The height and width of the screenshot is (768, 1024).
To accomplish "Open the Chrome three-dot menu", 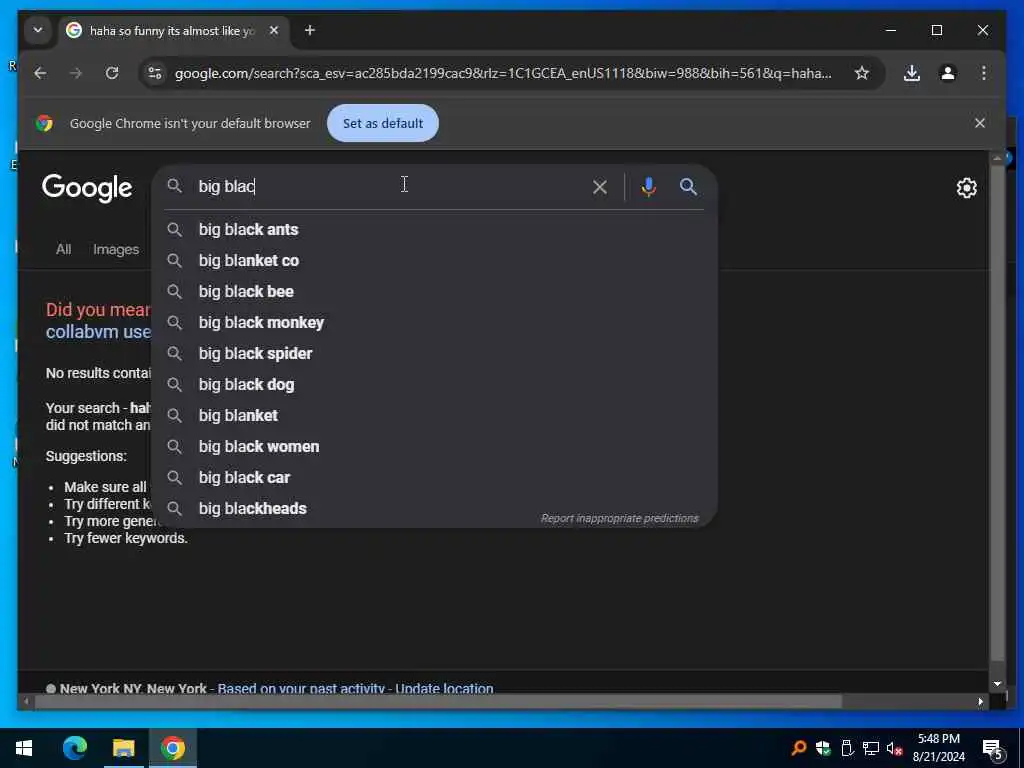I will click(984, 73).
